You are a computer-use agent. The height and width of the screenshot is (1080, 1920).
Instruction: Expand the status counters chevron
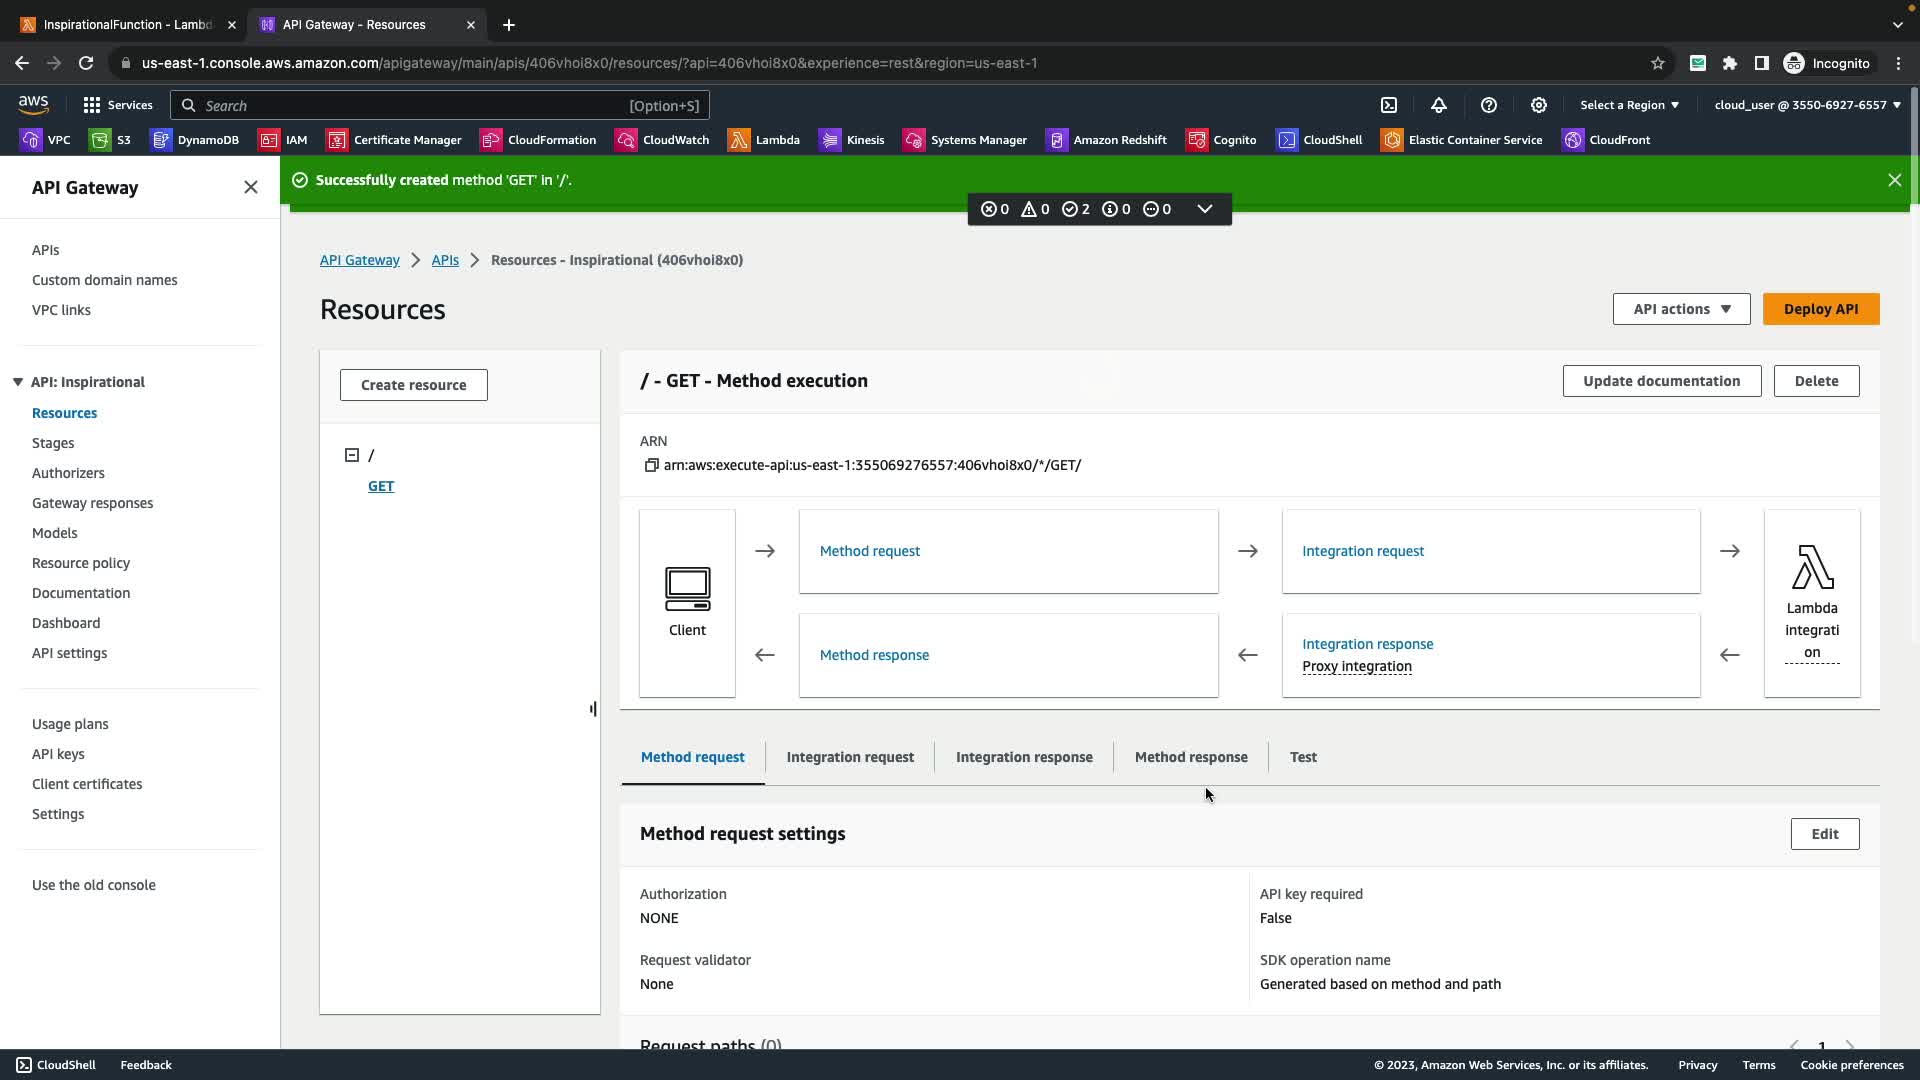tap(1205, 209)
